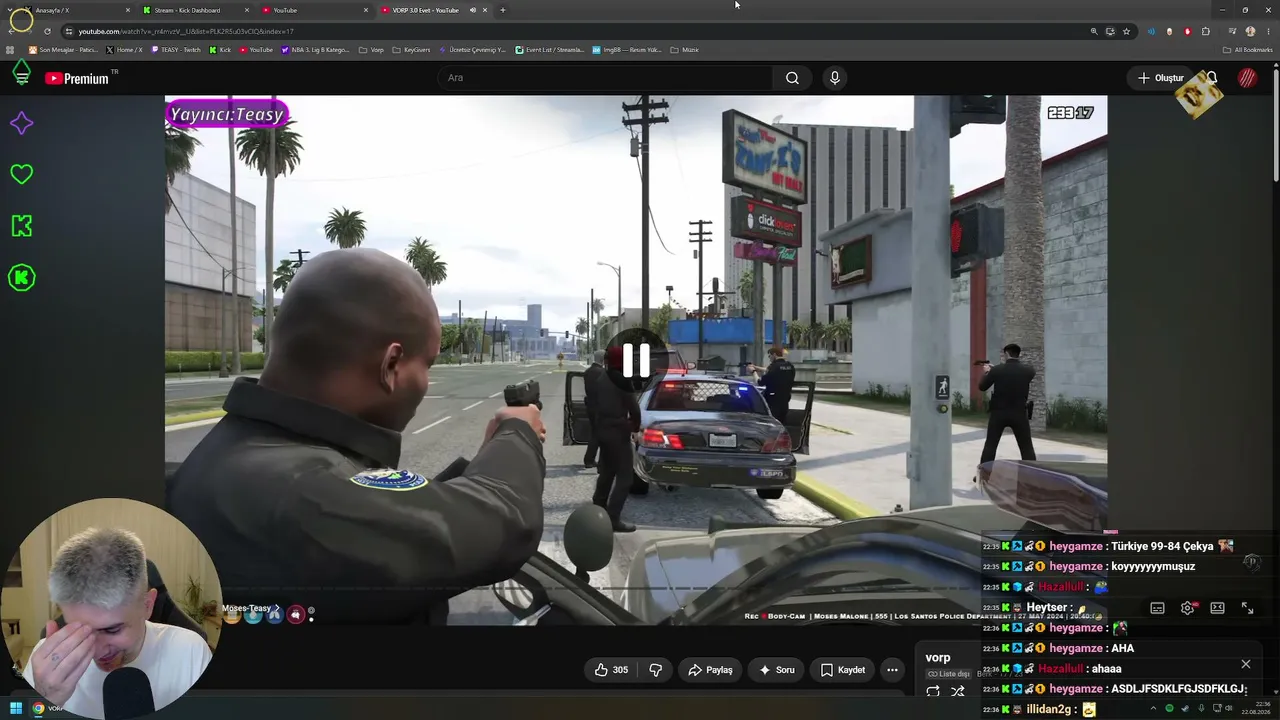Expand the All Bookmarks folder
The width and height of the screenshot is (1280, 720).
[x=1248, y=50]
